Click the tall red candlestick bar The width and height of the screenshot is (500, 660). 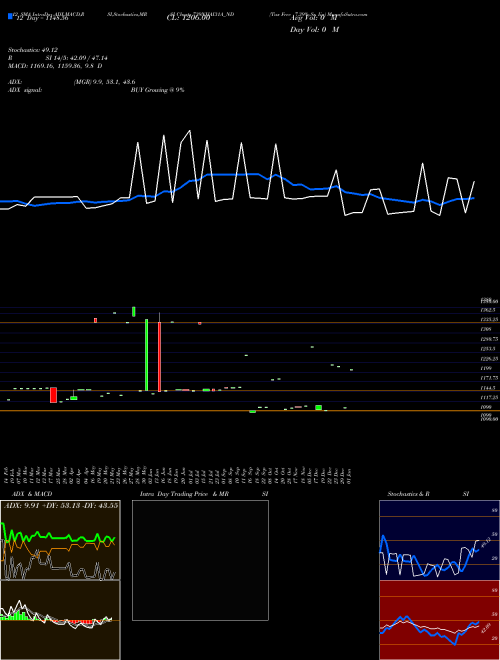160,357
